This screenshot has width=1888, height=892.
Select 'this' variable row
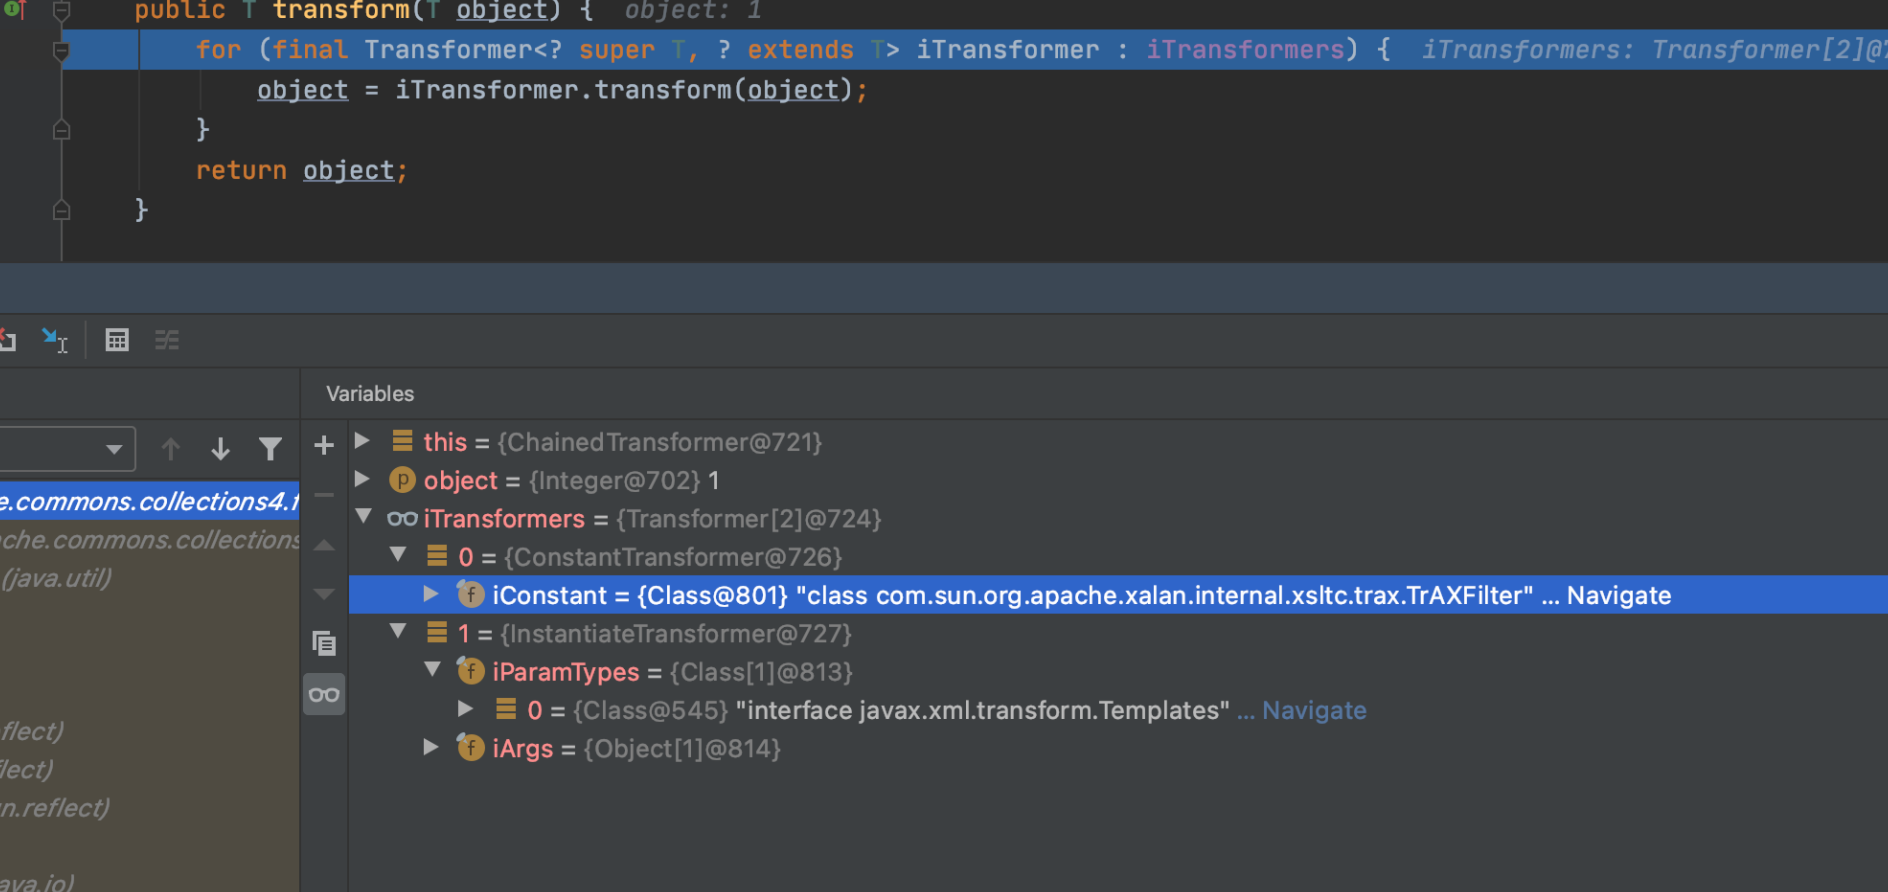(1118, 442)
